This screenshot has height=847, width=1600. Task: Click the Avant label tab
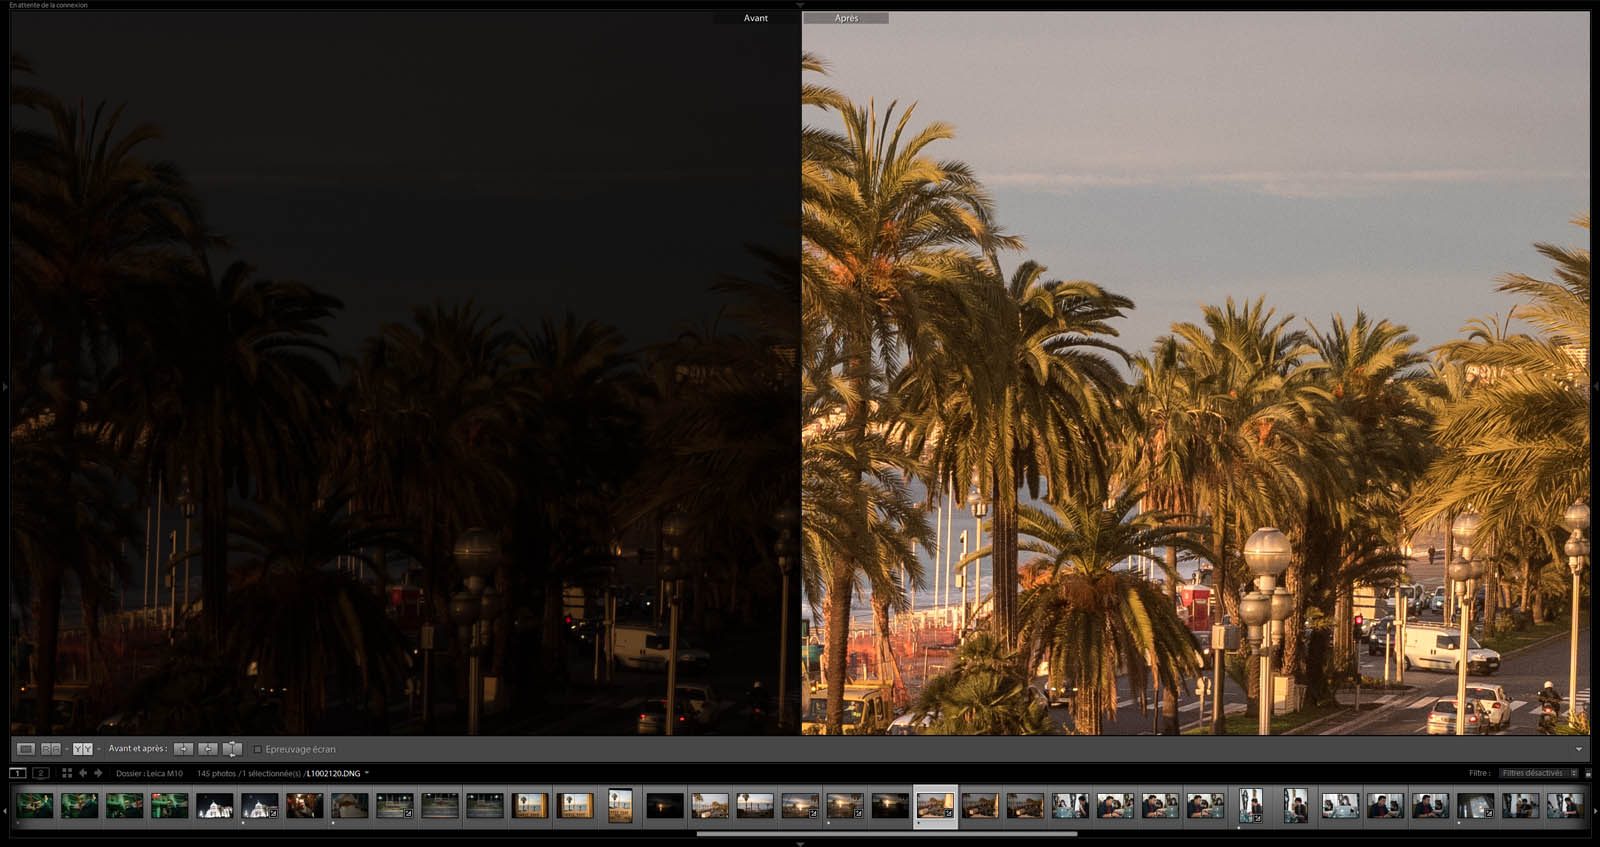pos(756,18)
